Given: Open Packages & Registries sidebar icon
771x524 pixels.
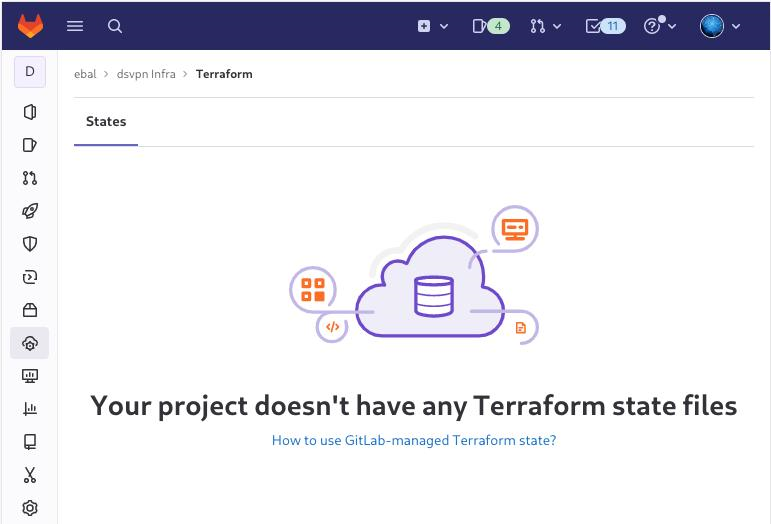Looking at the screenshot, I should click(x=30, y=310).
